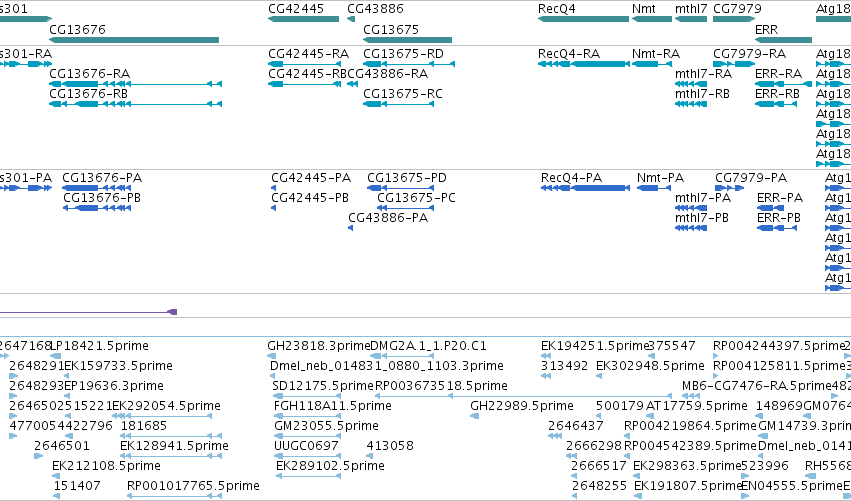Select the RecQ4 gene bar
The height and width of the screenshot is (501, 851).
coord(583,19)
